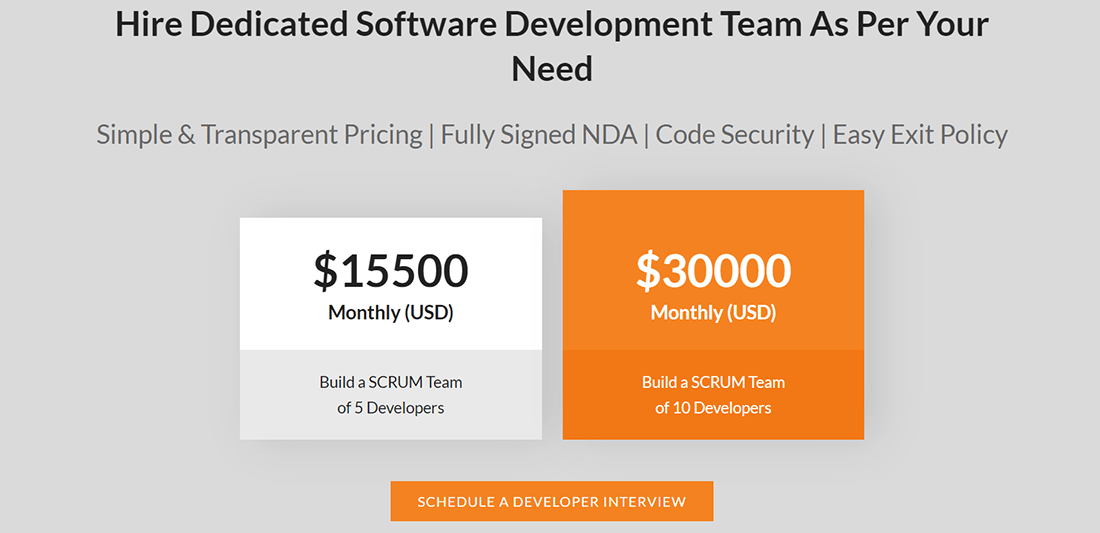Image resolution: width=1100 pixels, height=533 pixels.
Task: Click the $15500 price text
Action: (390, 271)
